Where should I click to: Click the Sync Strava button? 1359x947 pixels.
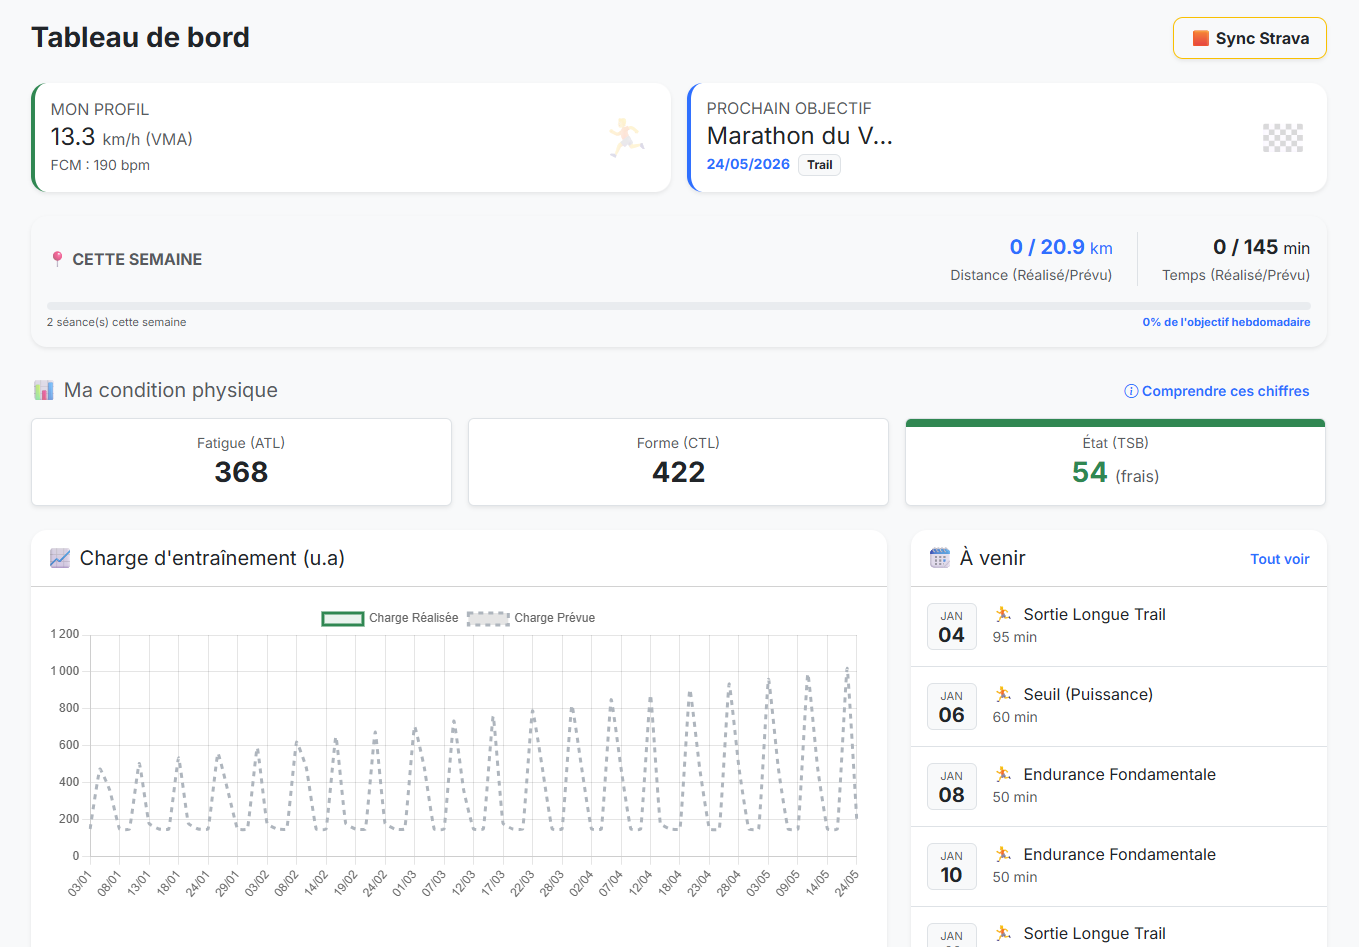[1249, 38]
